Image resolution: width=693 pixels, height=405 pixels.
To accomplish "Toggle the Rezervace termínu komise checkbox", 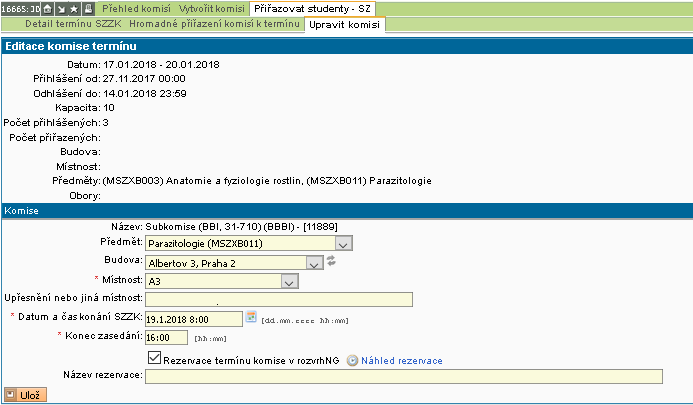I will (x=154, y=358).
